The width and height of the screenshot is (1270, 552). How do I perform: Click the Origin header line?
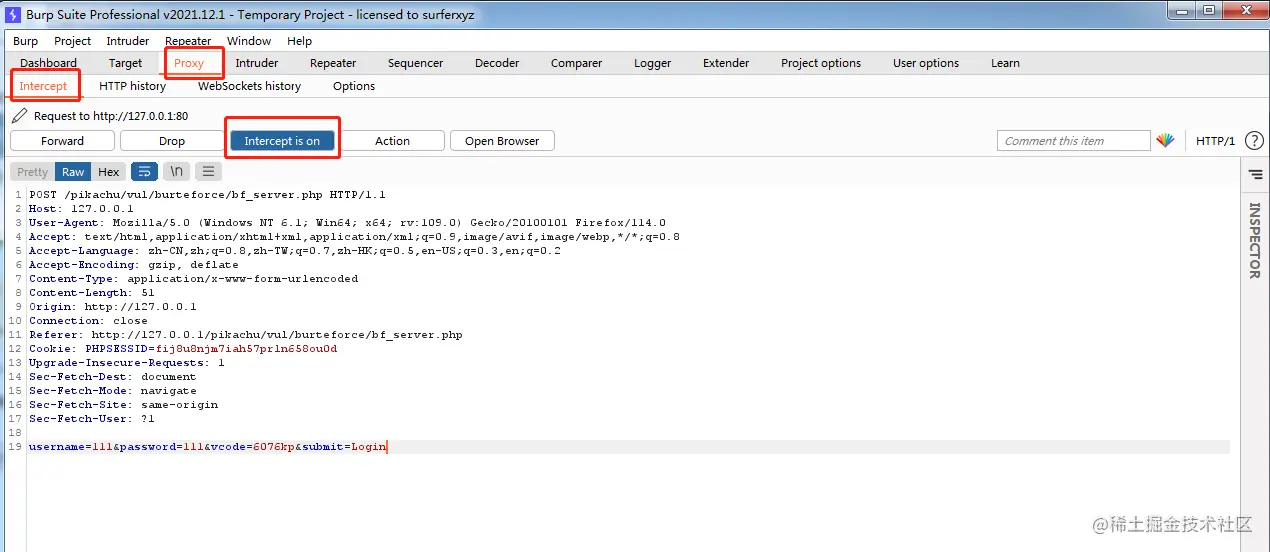click(x=112, y=307)
